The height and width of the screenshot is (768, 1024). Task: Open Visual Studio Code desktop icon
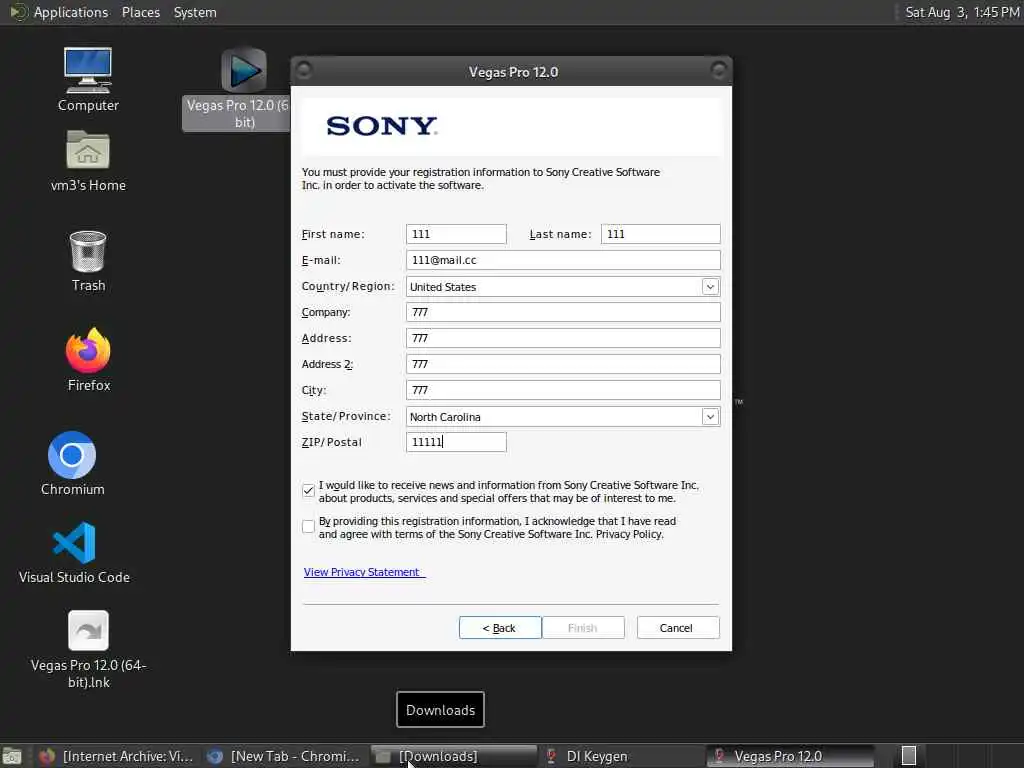(x=74, y=552)
